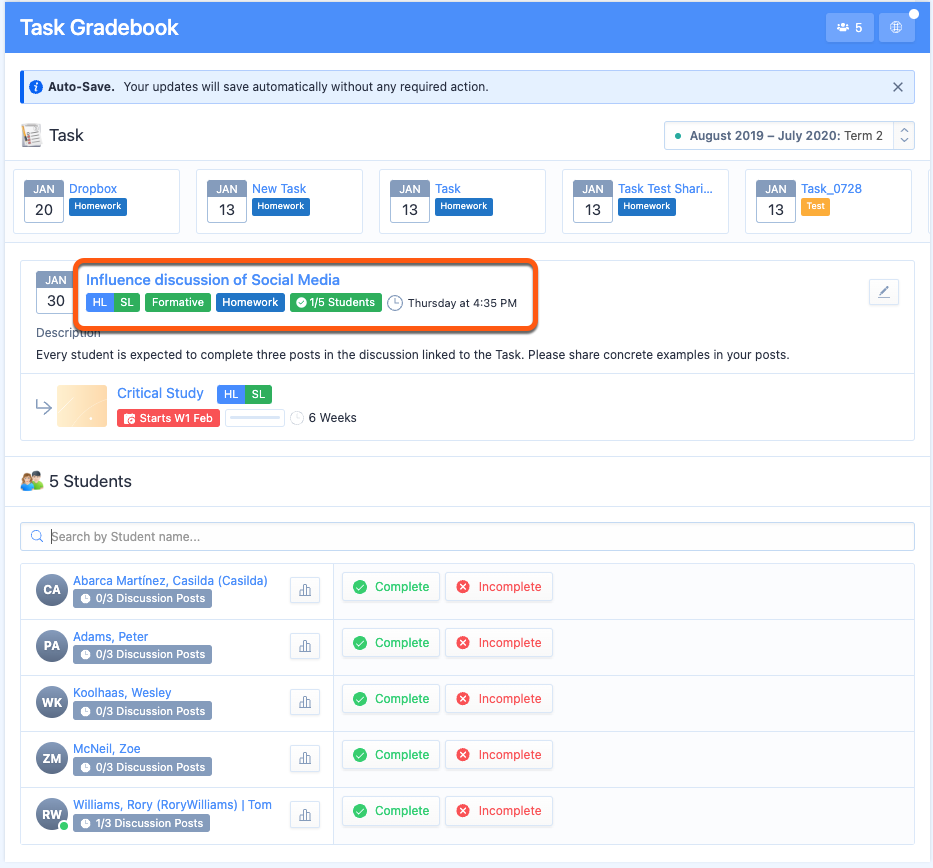Image resolution: width=933 pixels, height=868 pixels.
Task: Open the Critical Study unit link
Action: pyautogui.click(x=160, y=393)
